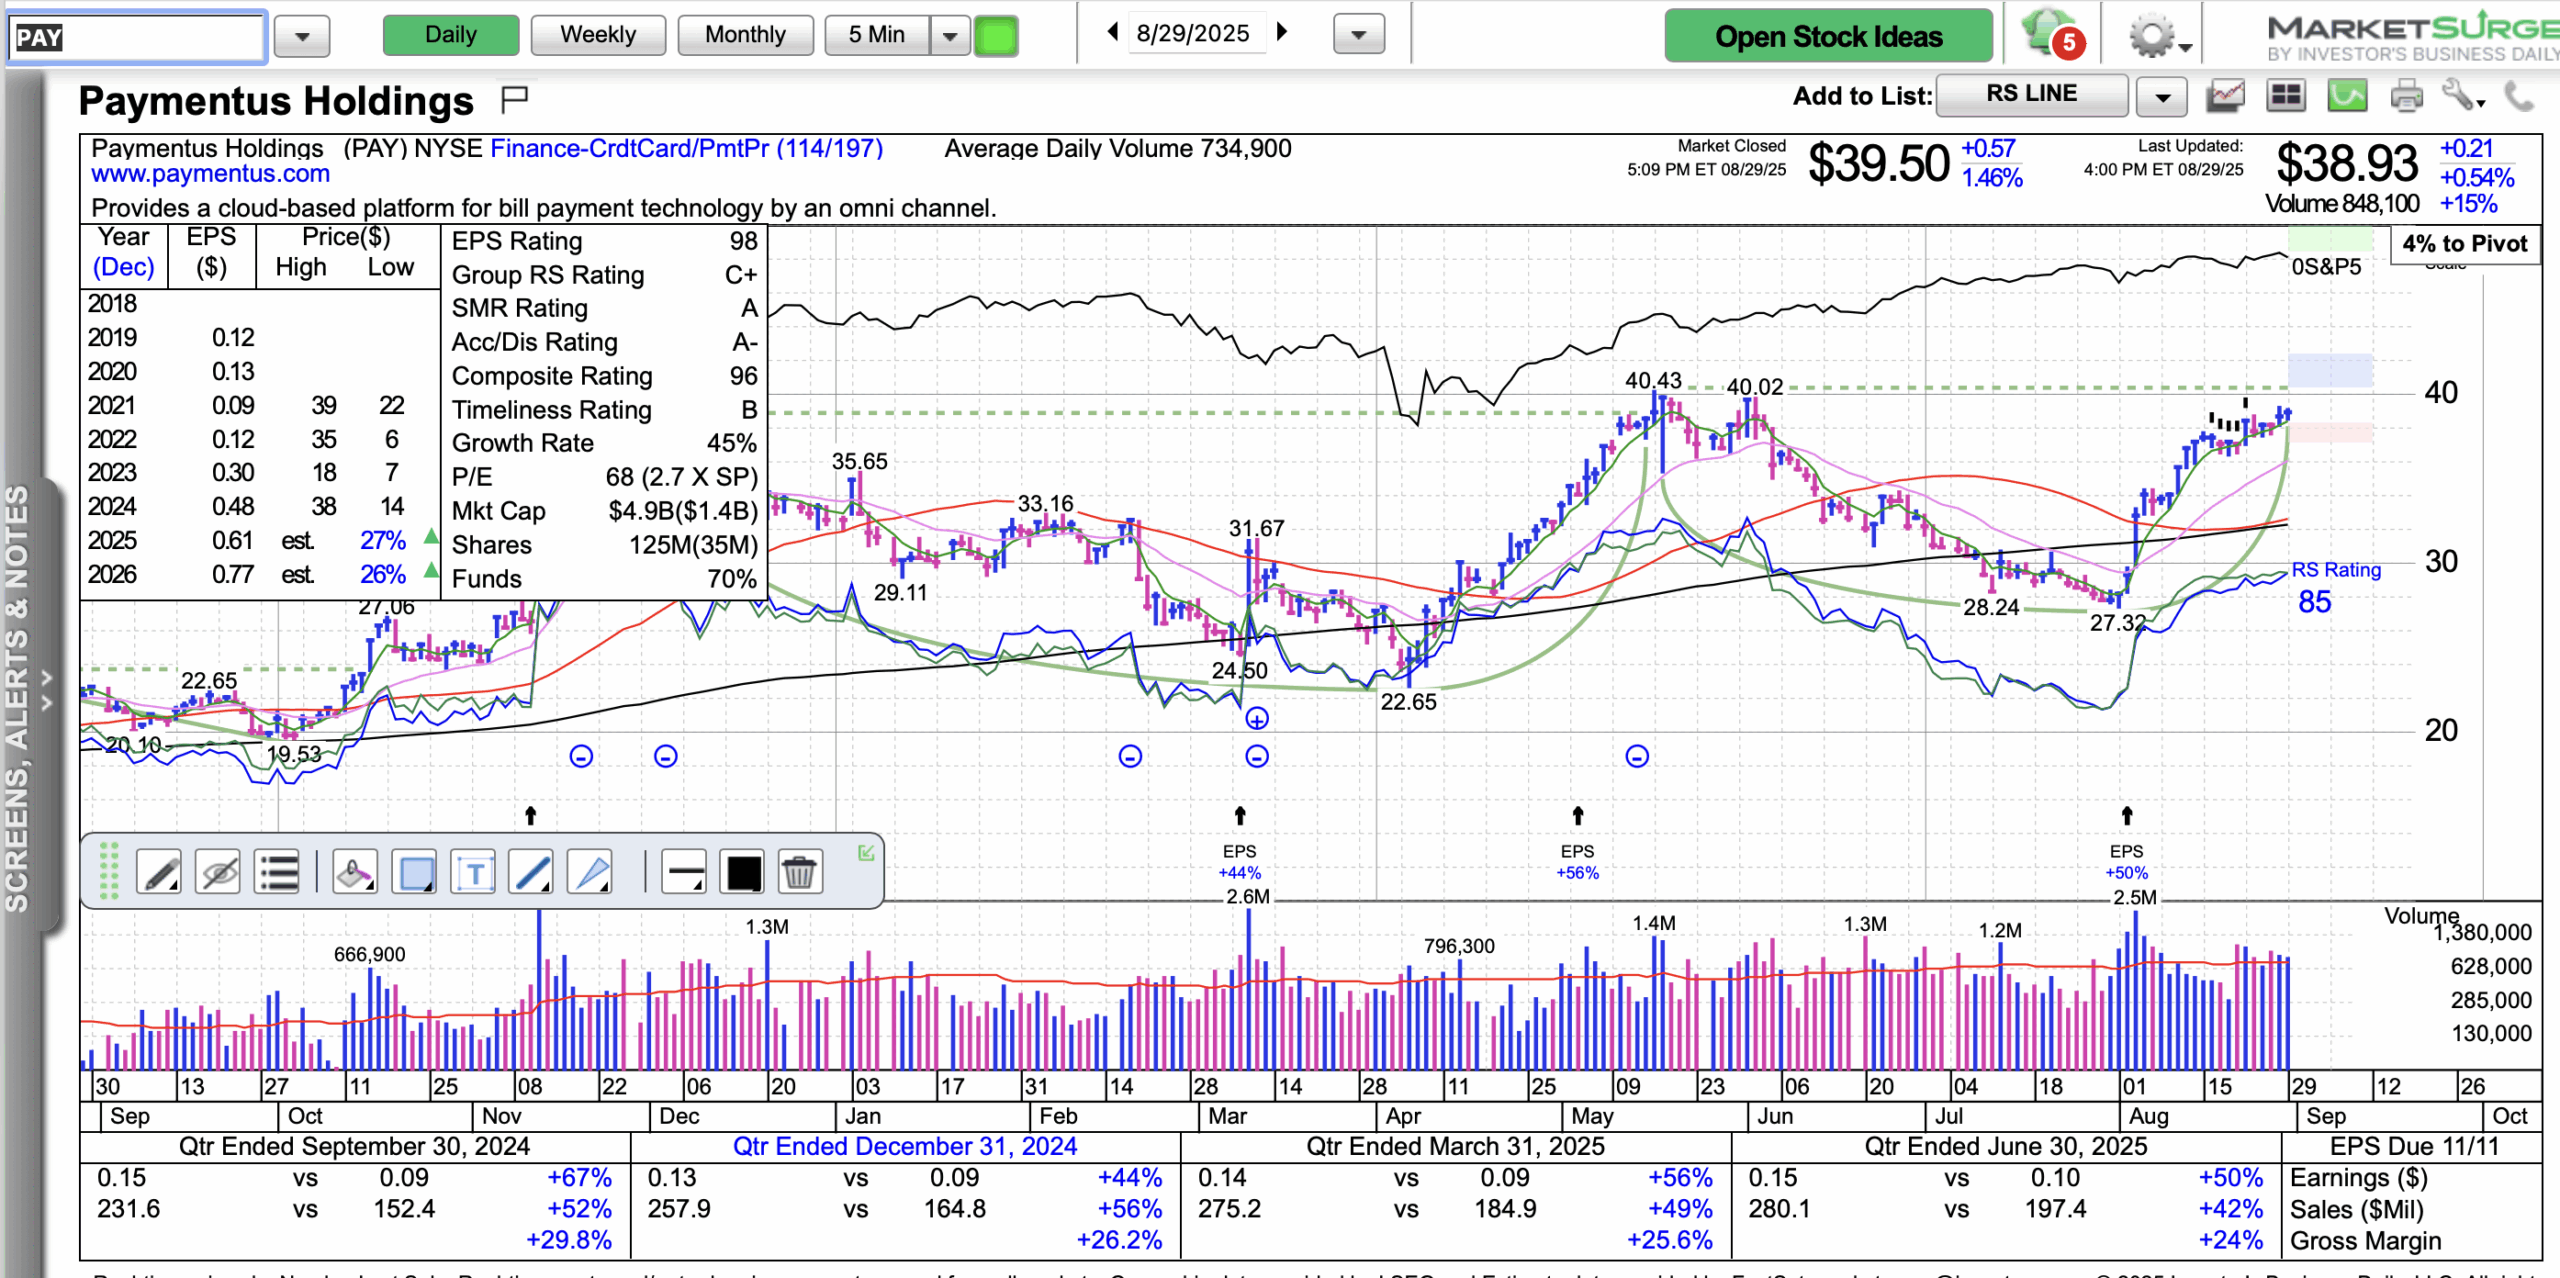This screenshot has width=2560, height=1278.
Task: Toggle hide drawings eye icon
Action: [x=219, y=873]
